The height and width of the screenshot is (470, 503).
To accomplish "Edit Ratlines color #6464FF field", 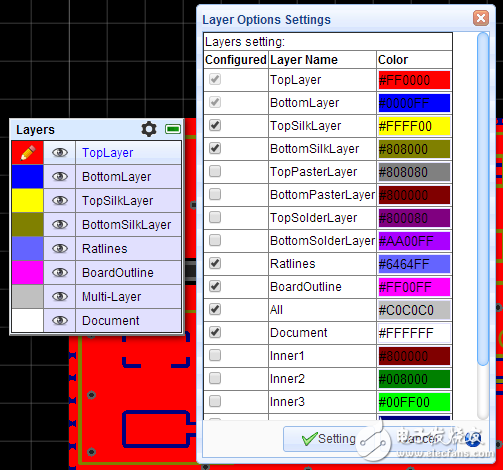I will click(x=414, y=264).
